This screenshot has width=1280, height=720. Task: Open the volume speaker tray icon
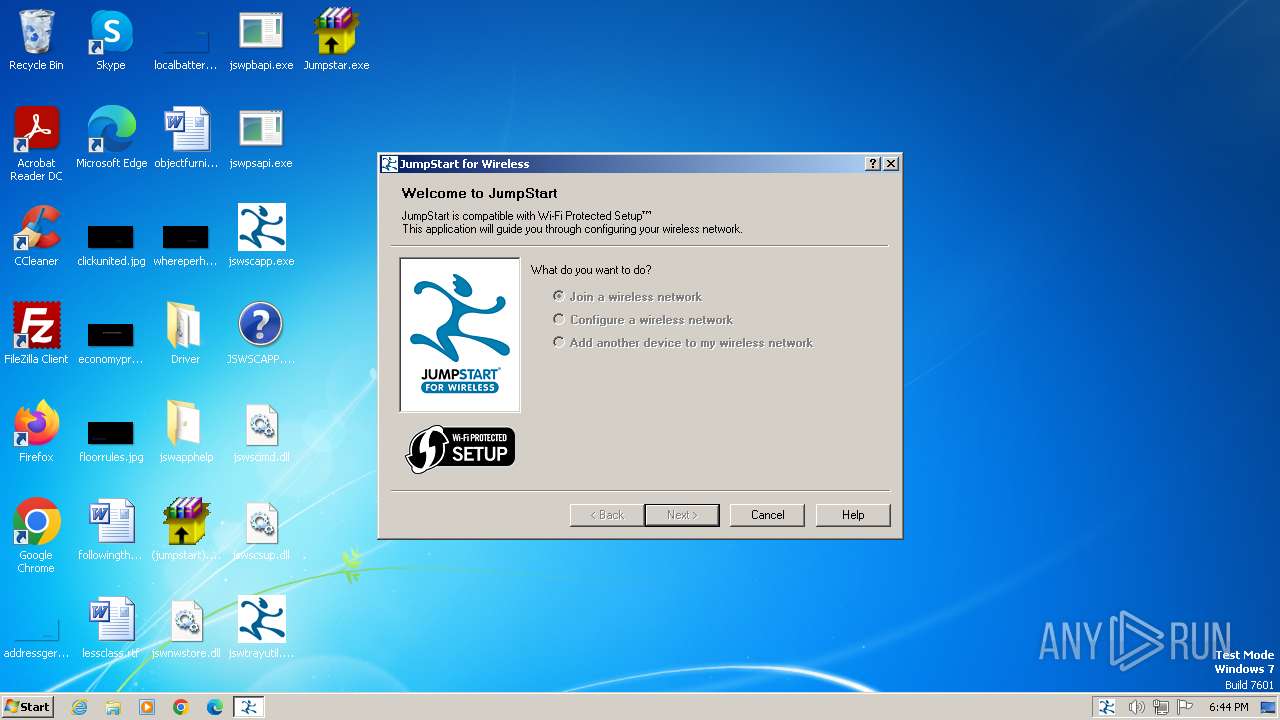[1136, 707]
